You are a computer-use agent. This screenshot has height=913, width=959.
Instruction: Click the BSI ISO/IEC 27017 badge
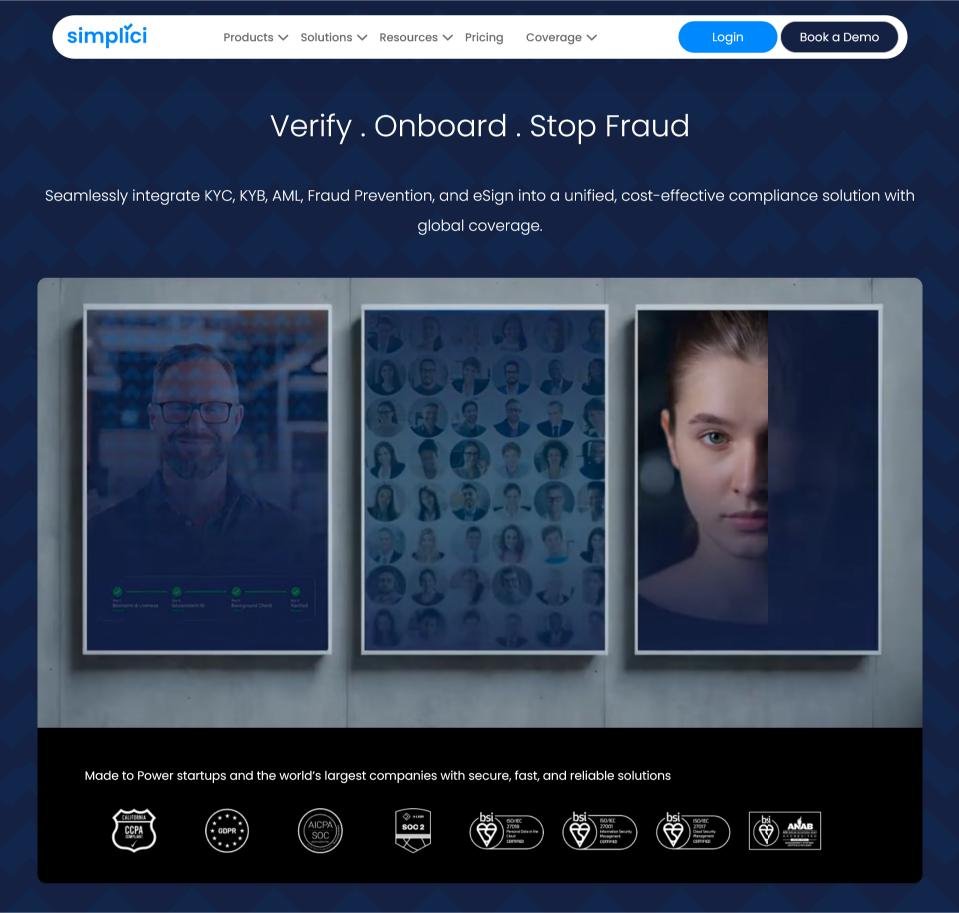point(692,830)
